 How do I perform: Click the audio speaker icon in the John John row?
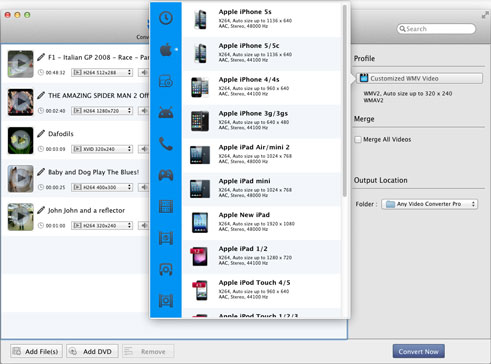pyautogui.click(x=144, y=226)
